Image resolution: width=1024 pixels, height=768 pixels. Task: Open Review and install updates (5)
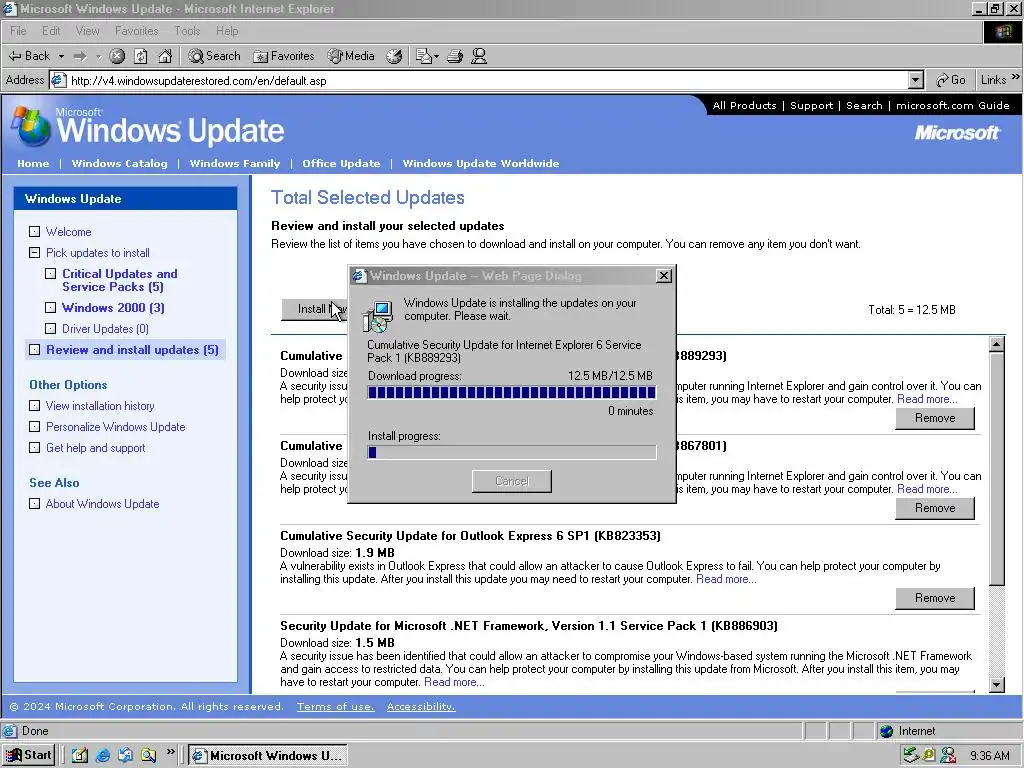(x=132, y=349)
